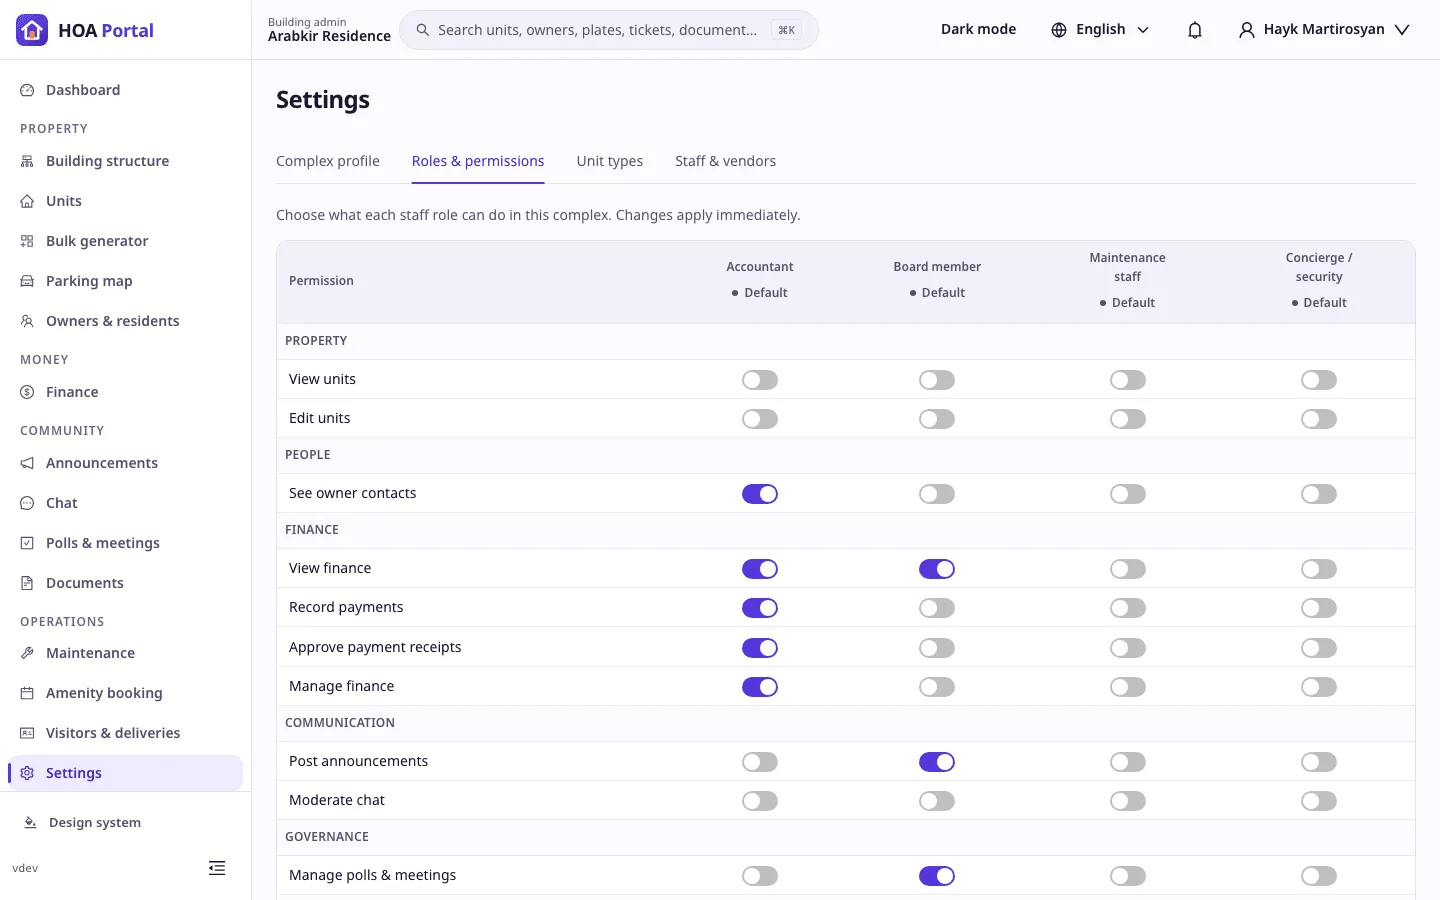Disable Manage finance for Accountant

[760, 687]
